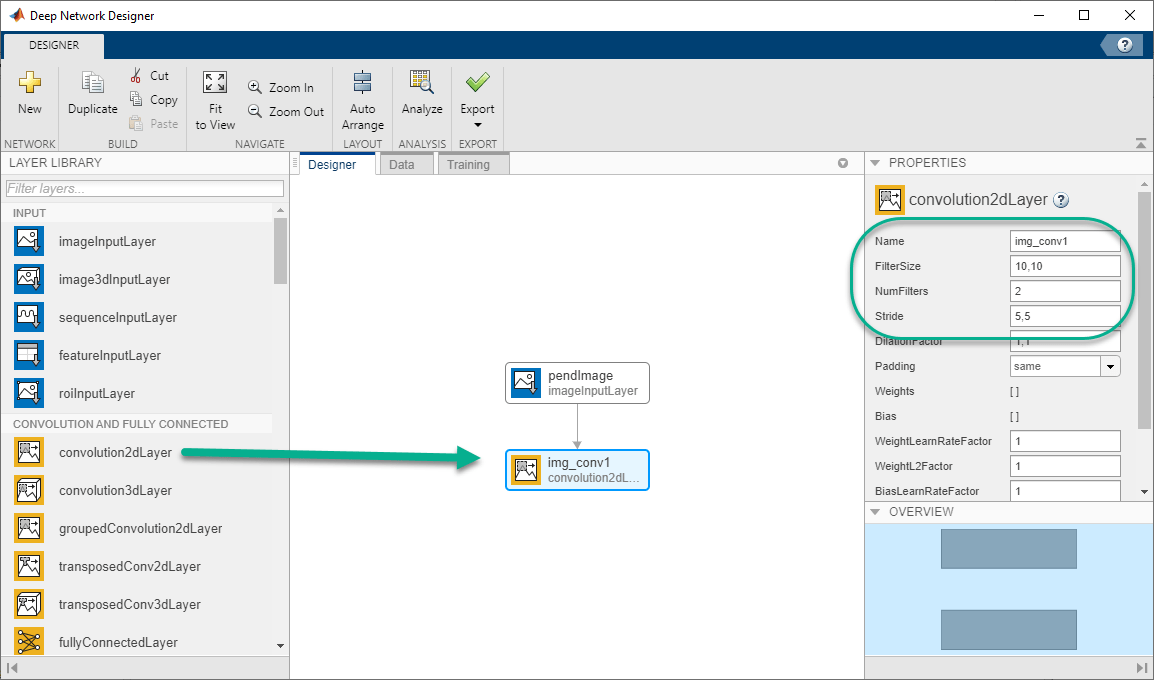1154x680 pixels.
Task: Open the DESIGNER ribbon tab
Action: (x=54, y=45)
